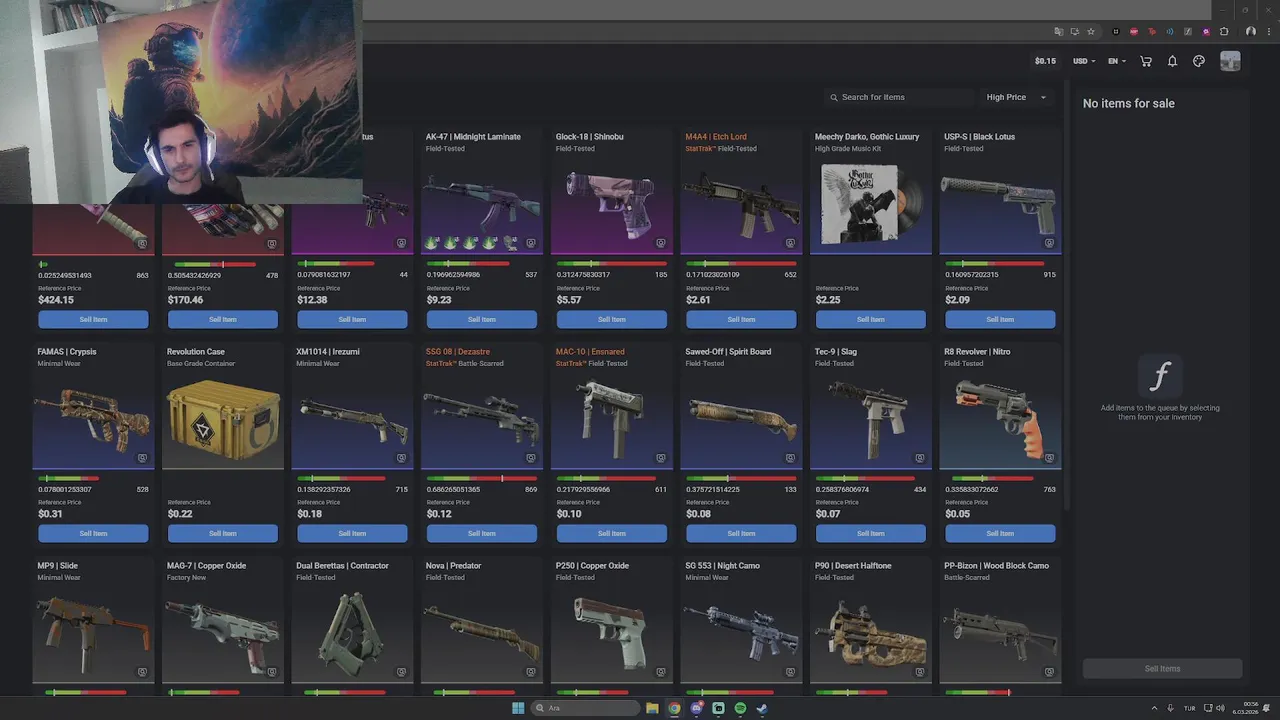Click the inspect icon on XM1014 Irezumi
The height and width of the screenshot is (720, 1280).
click(401, 458)
